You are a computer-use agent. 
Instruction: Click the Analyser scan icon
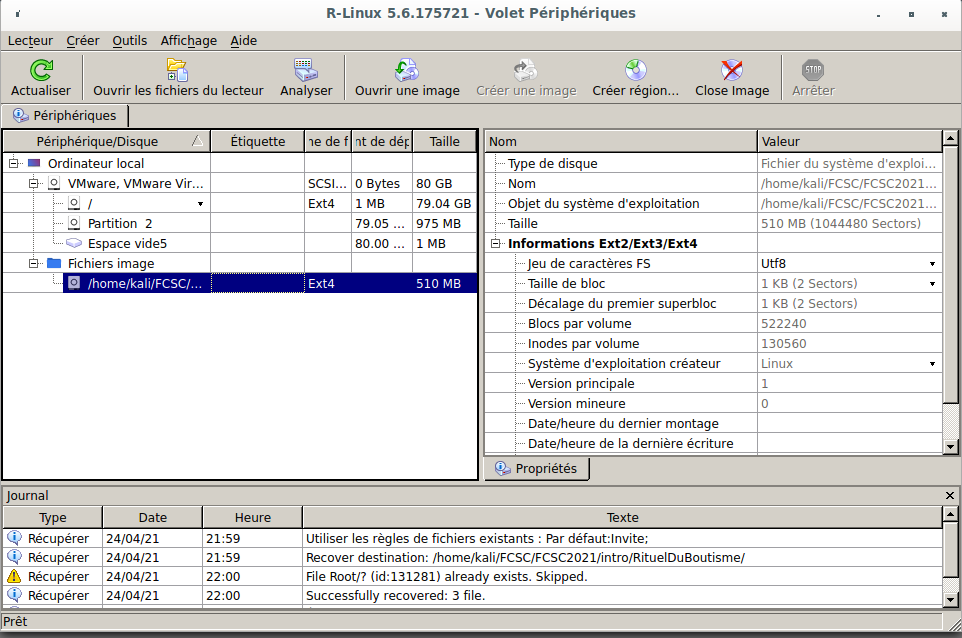point(306,70)
